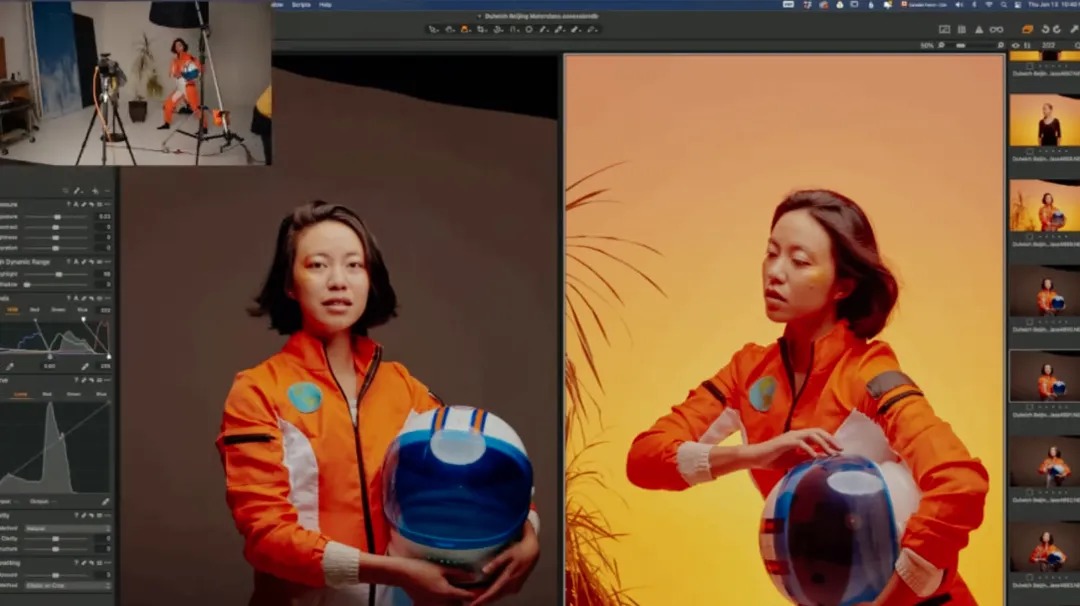1080x606 pixels.
Task: Click the Levels midtone value field 0.00
Action: point(50,366)
